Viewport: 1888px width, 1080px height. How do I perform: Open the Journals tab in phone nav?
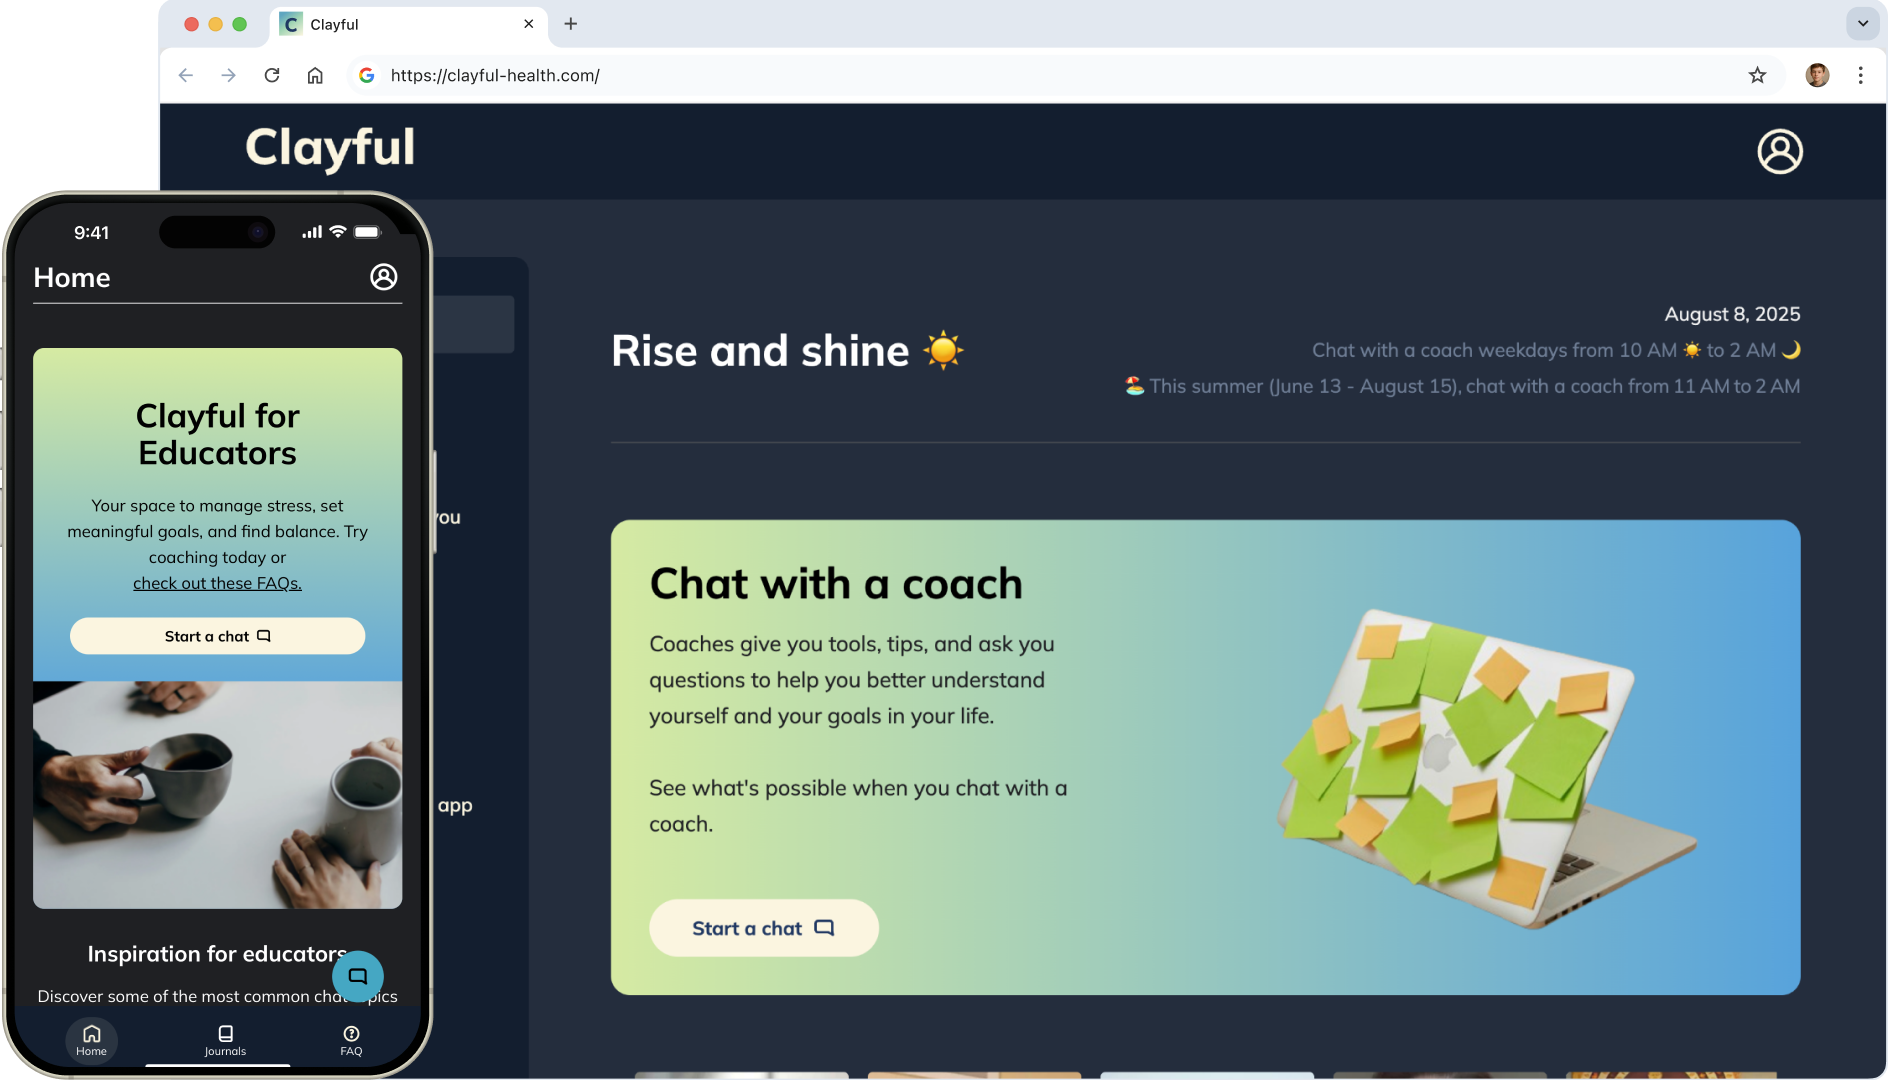(x=225, y=1040)
